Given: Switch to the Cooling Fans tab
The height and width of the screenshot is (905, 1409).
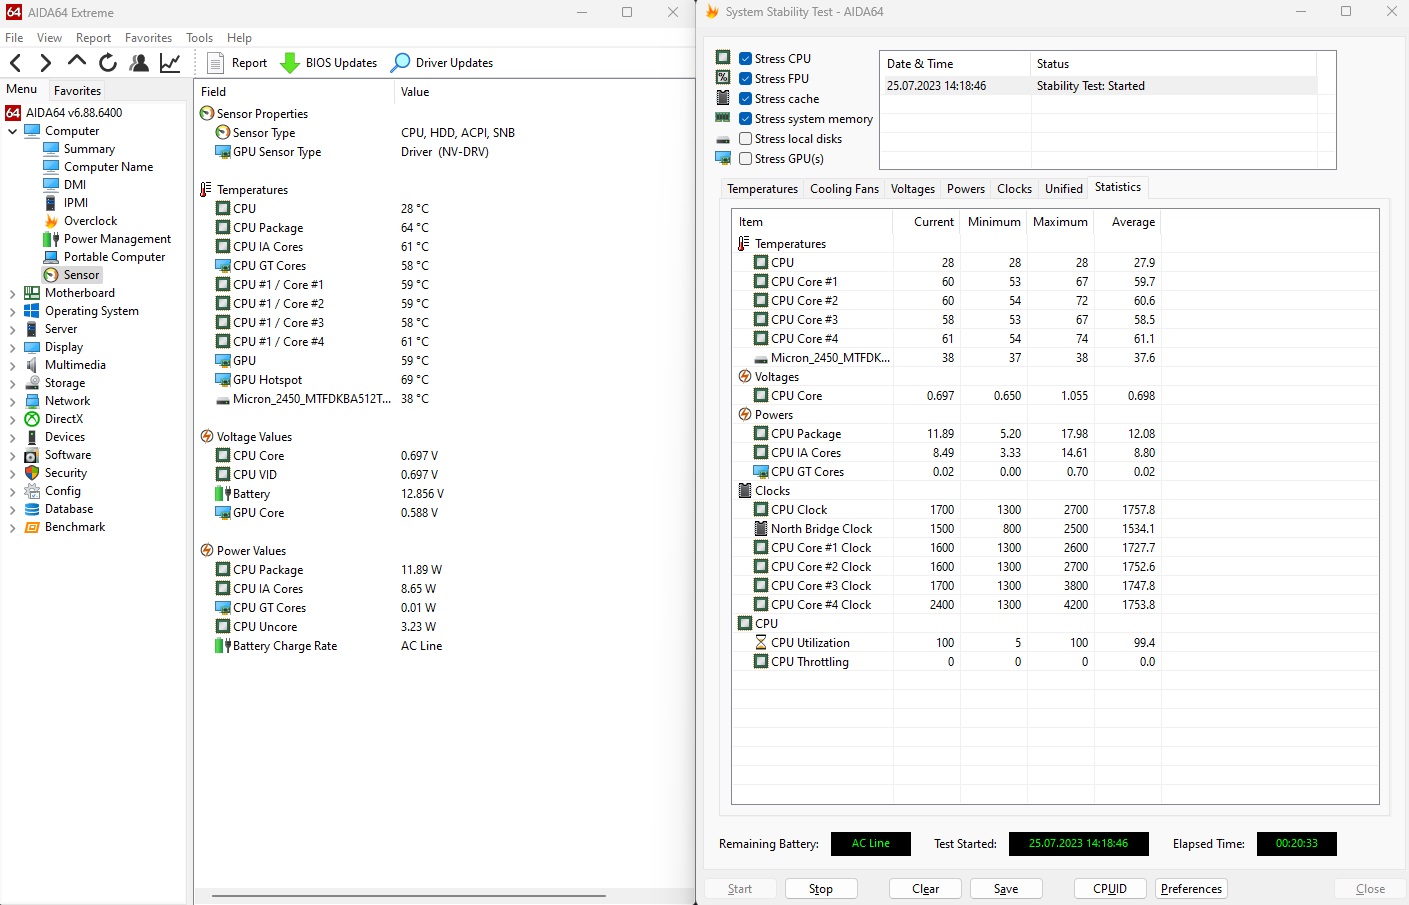Looking at the screenshot, I should pyautogui.click(x=844, y=189).
